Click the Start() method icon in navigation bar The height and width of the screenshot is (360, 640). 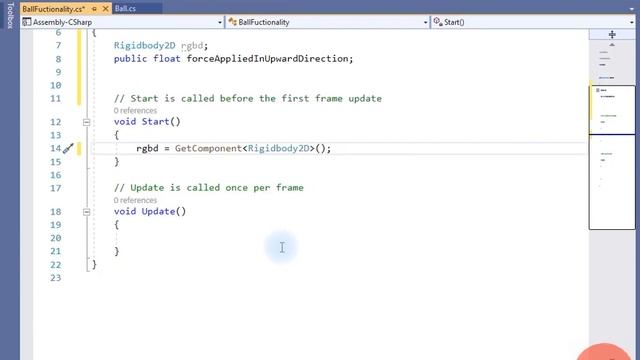pyautogui.click(x=438, y=22)
